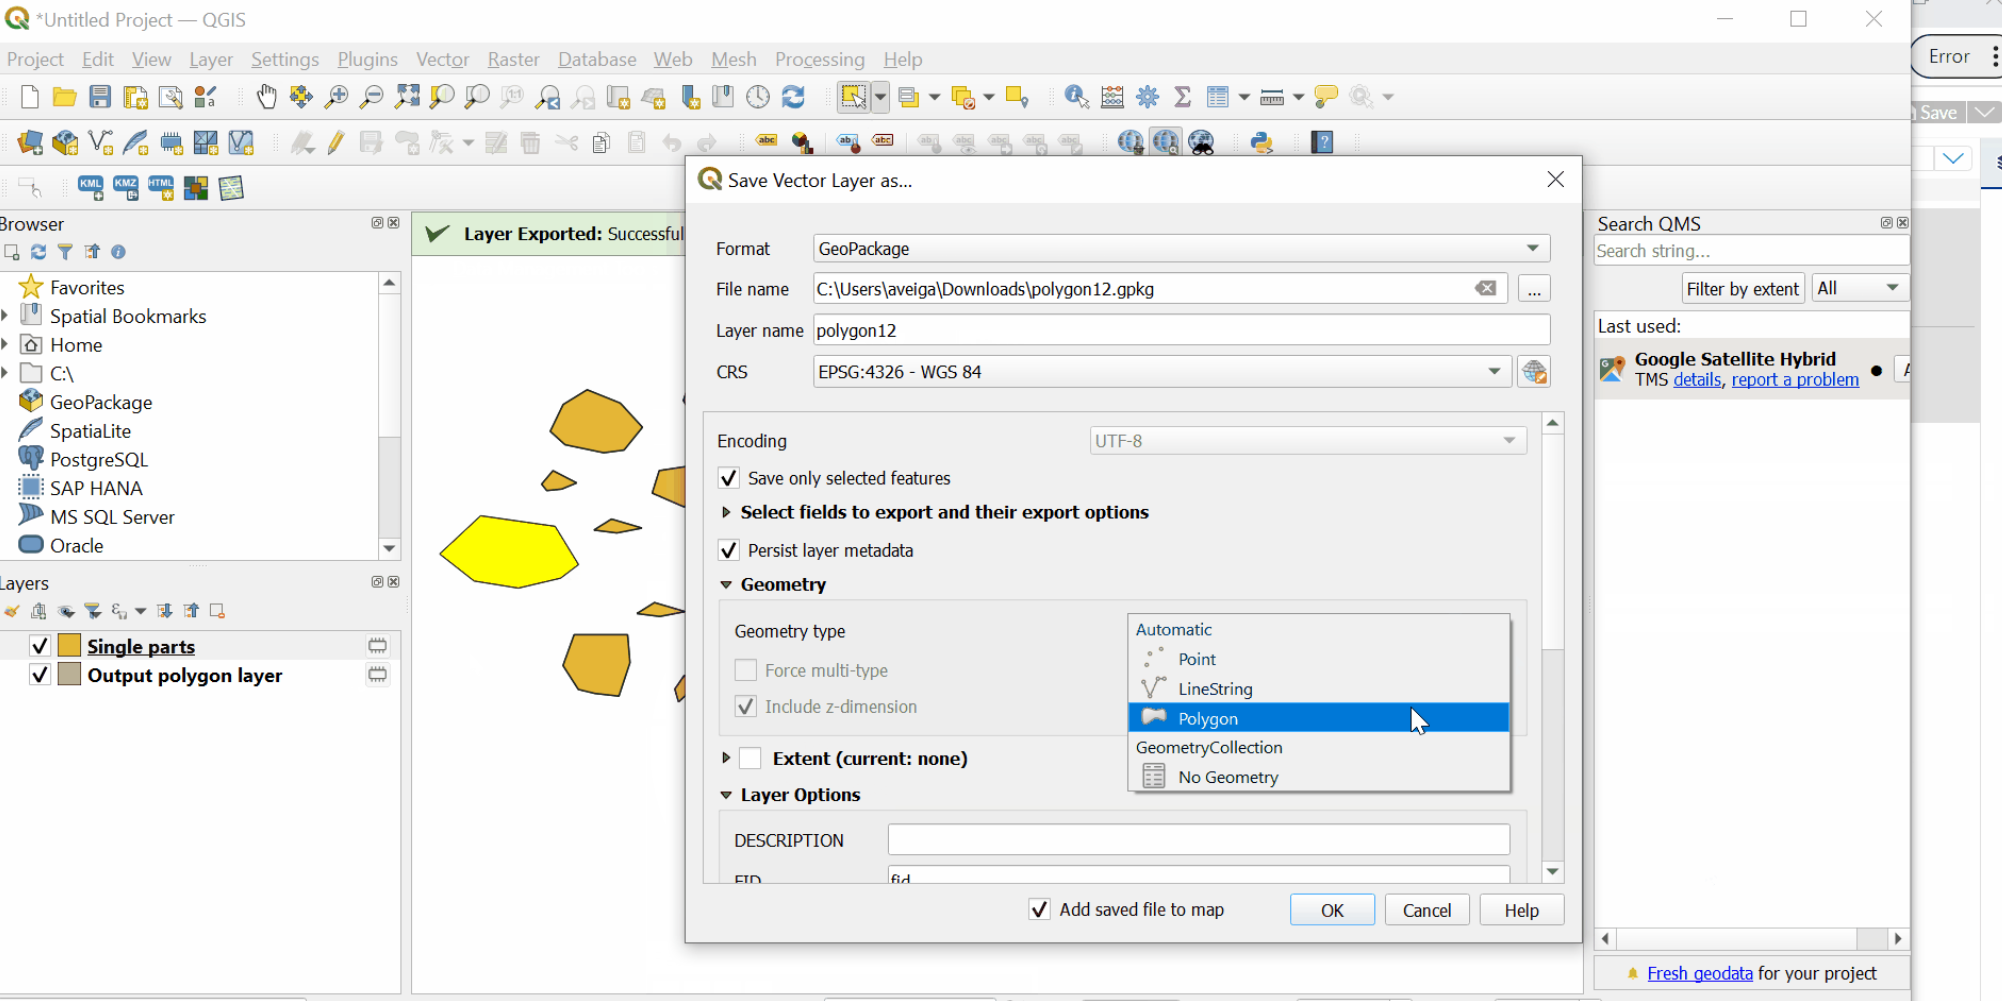Toggle Add saved file to map checkbox
Image resolution: width=2002 pixels, height=1001 pixels.
pos(1040,909)
